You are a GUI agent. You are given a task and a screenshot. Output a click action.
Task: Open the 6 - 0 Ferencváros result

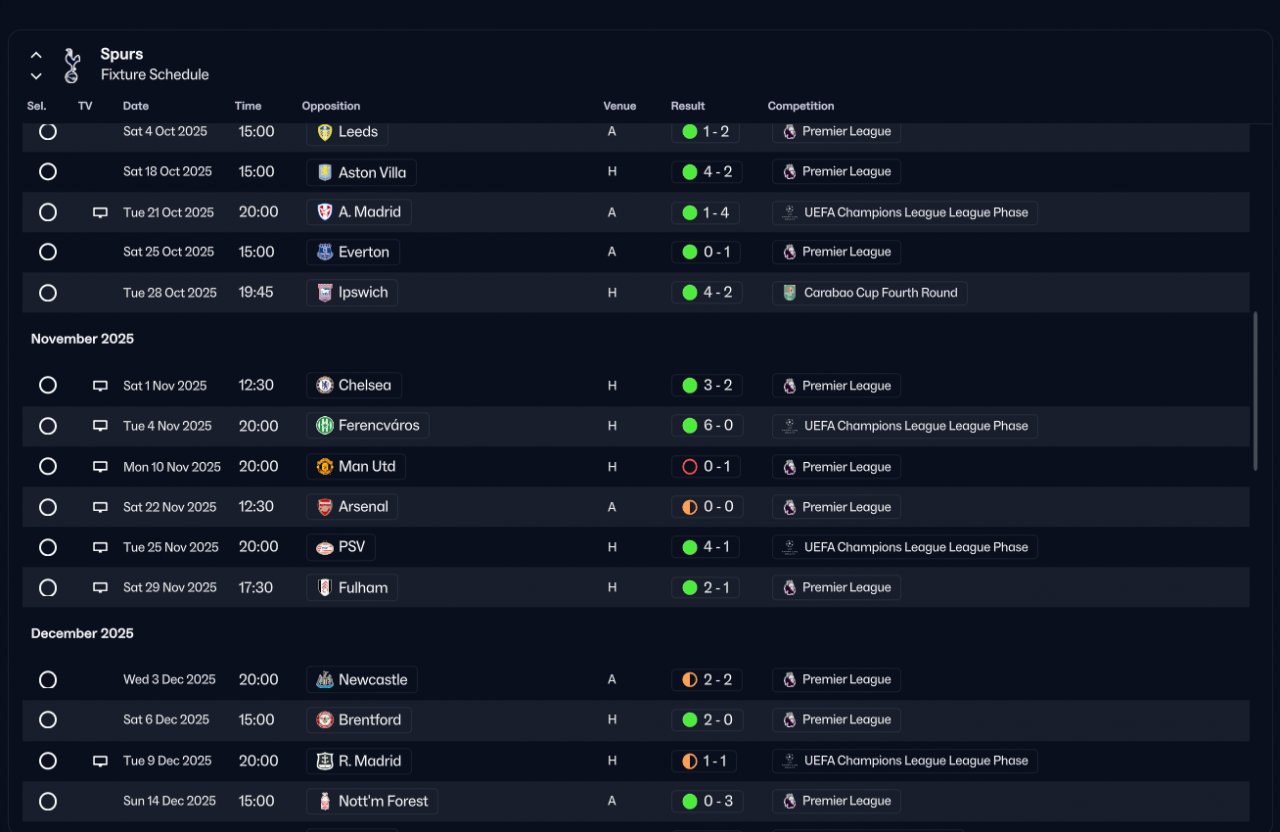(707, 426)
